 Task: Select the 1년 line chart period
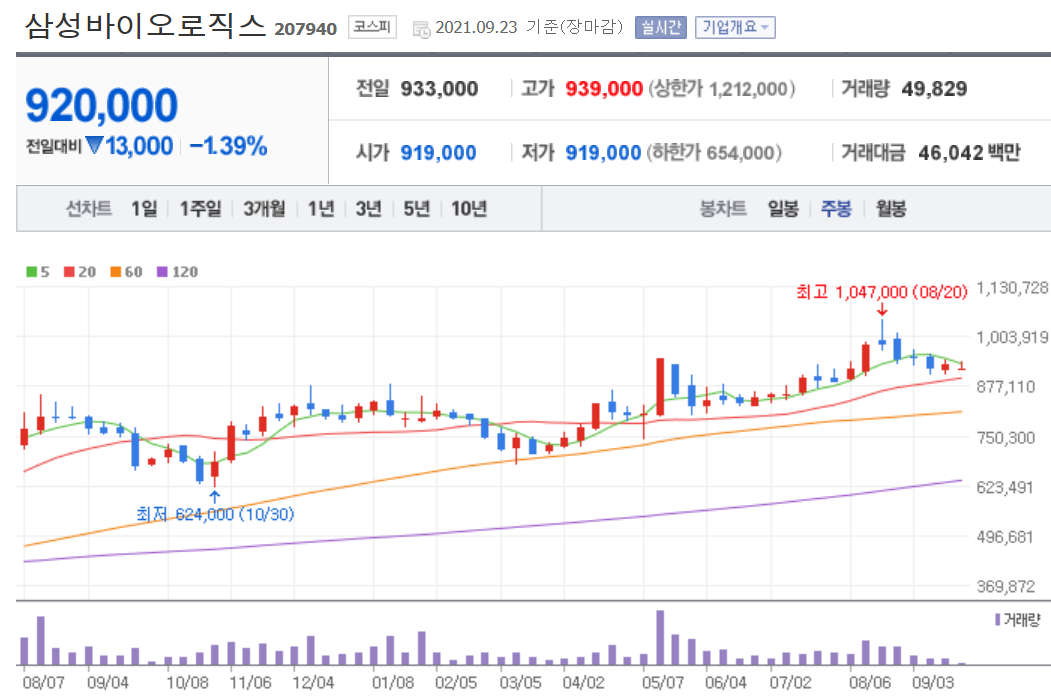pos(320,209)
